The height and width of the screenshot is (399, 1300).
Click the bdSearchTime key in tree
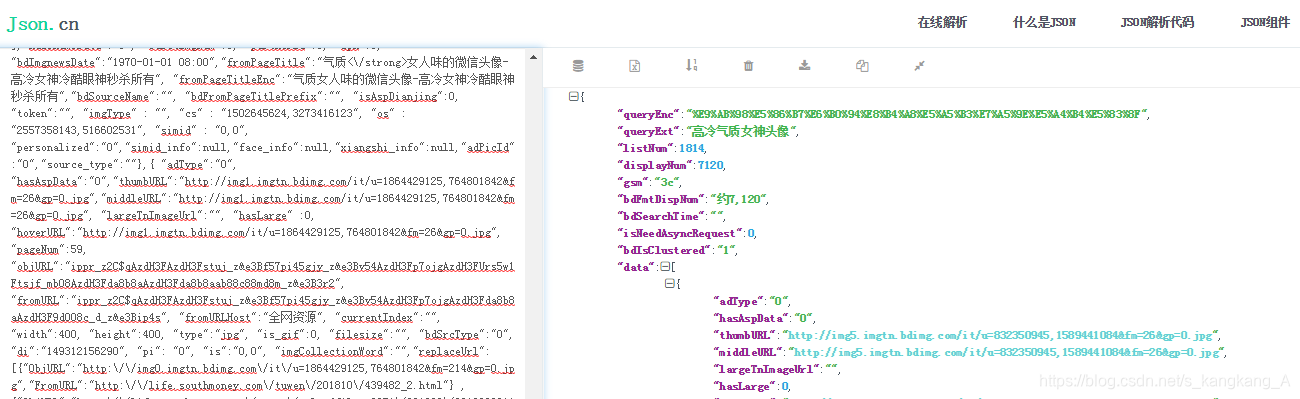click(660, 216)
